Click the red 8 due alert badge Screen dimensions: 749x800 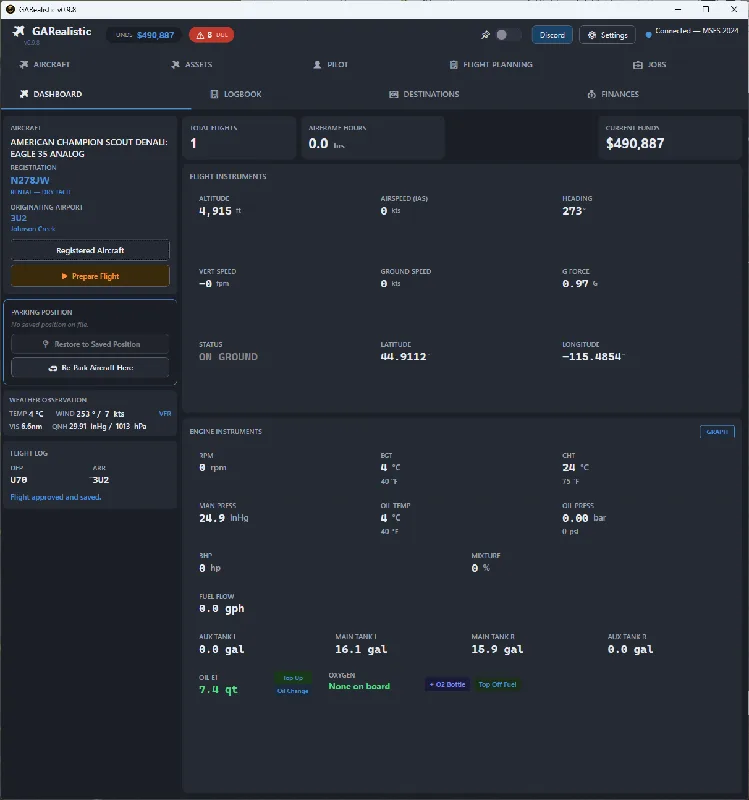(212, 35)
